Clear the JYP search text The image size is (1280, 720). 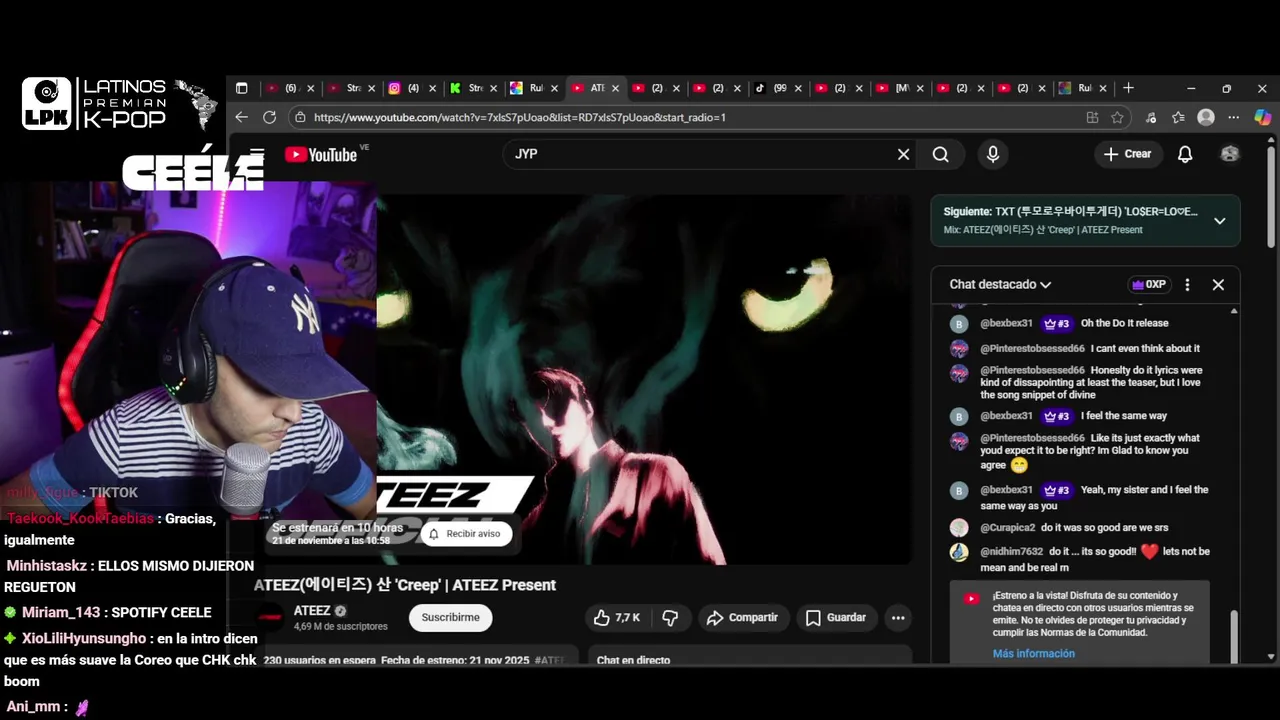coord(903,154)
